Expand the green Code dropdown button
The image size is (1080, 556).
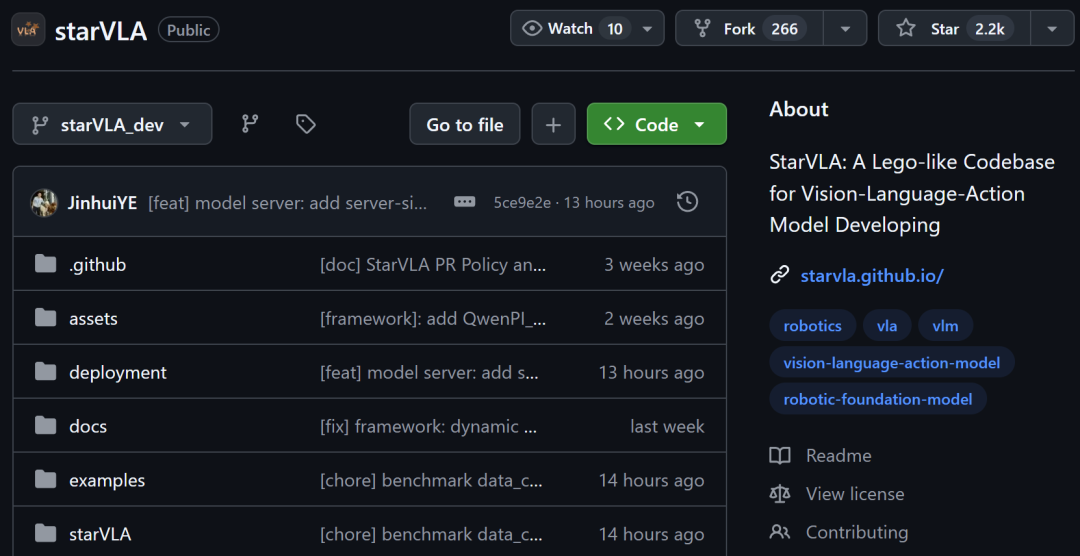pos(656,124)
